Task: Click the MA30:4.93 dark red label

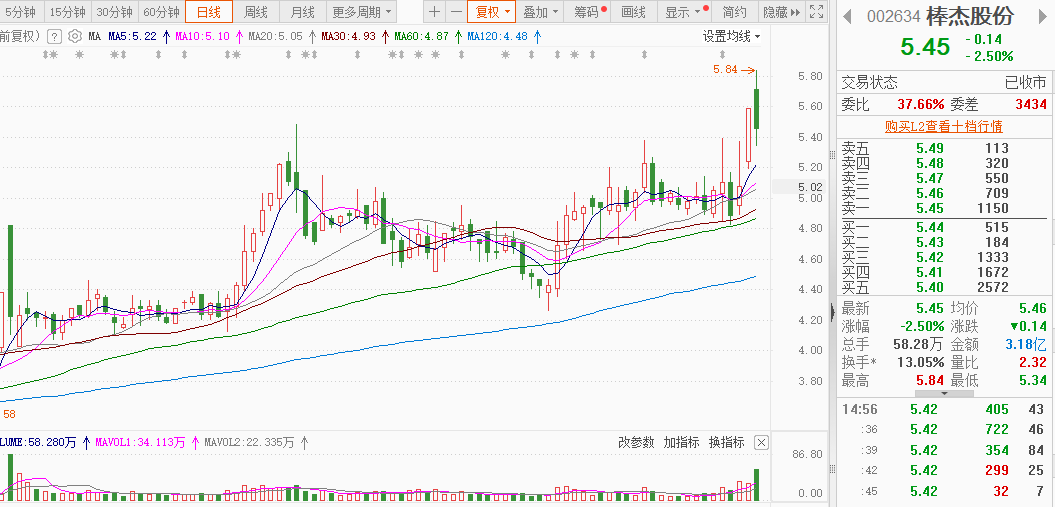Action: coord(349,36)
